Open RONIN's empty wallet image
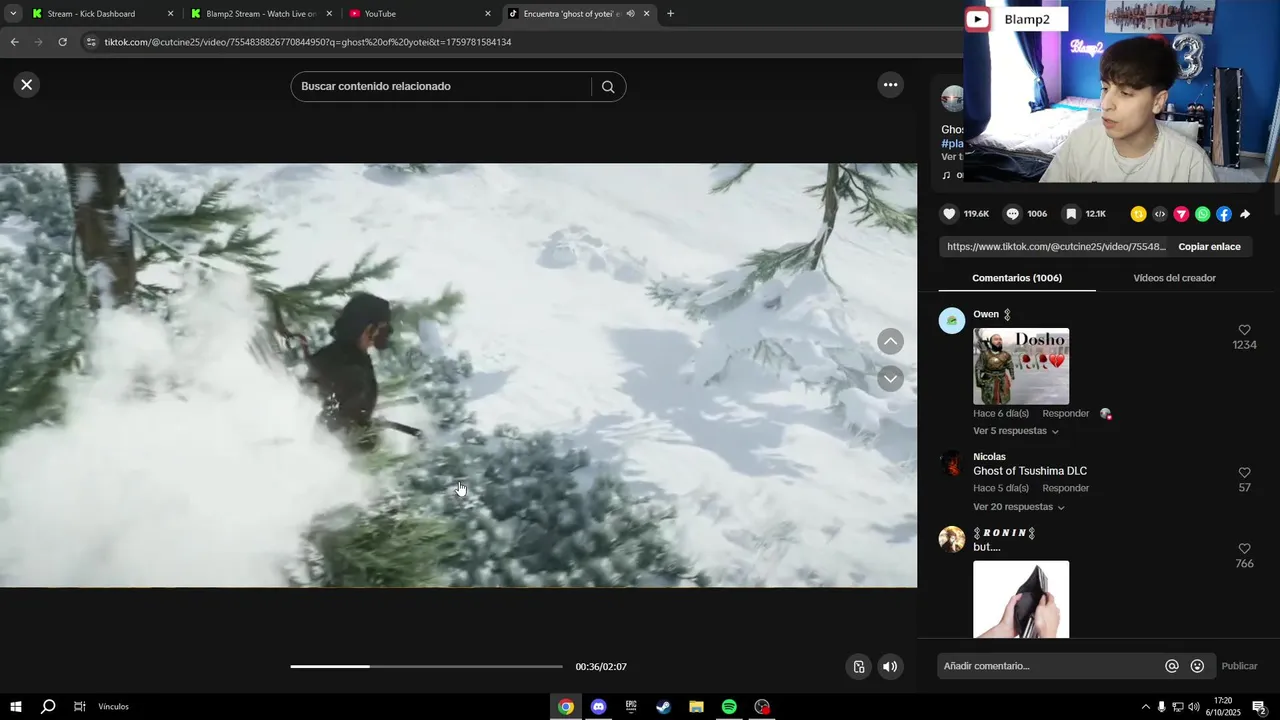Viewport: 1280px width, 720px height. click(x=1021, y=599)
